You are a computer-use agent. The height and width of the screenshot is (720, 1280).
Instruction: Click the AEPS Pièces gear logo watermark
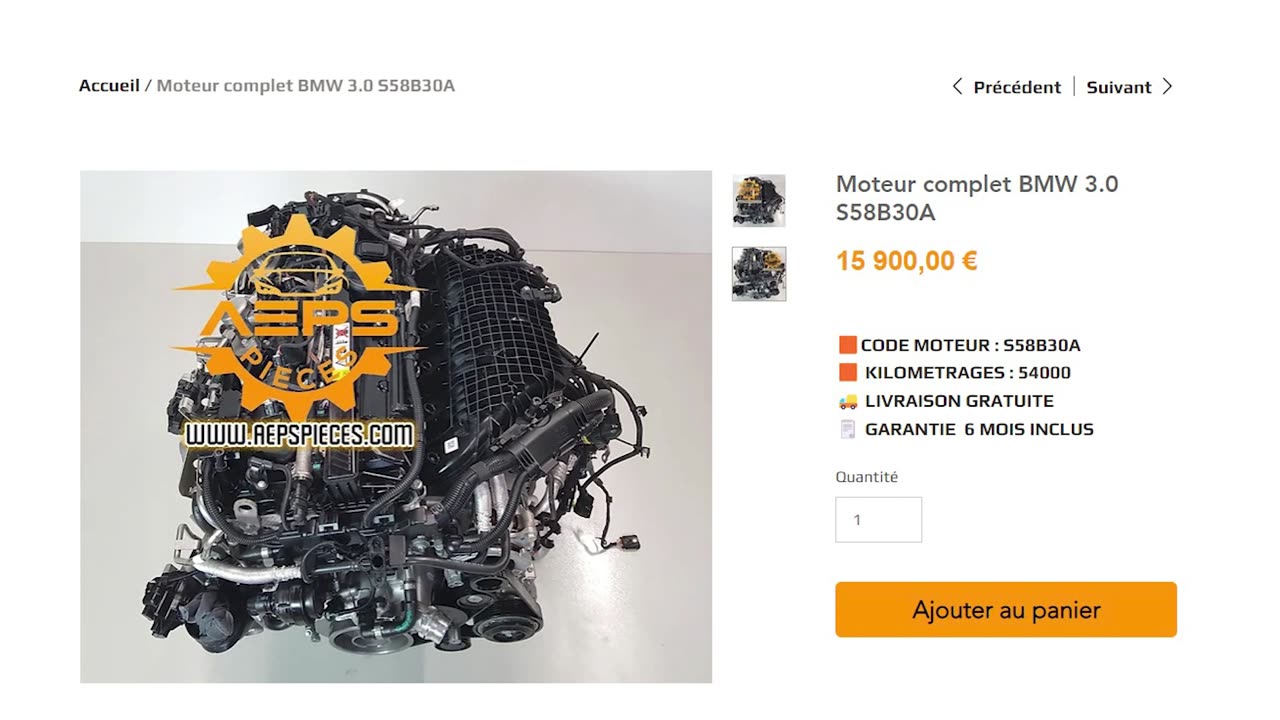(300, 316)
